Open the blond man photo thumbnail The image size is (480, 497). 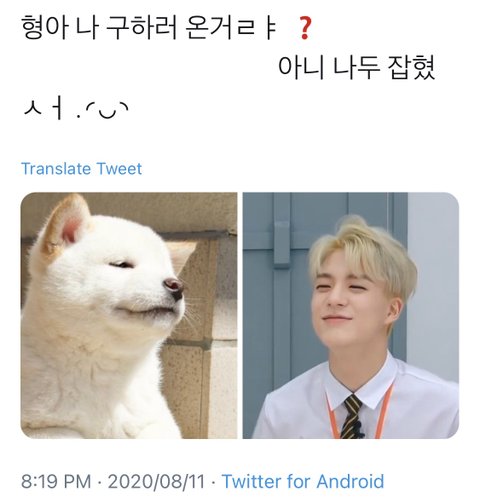click(x=351, y=315)
